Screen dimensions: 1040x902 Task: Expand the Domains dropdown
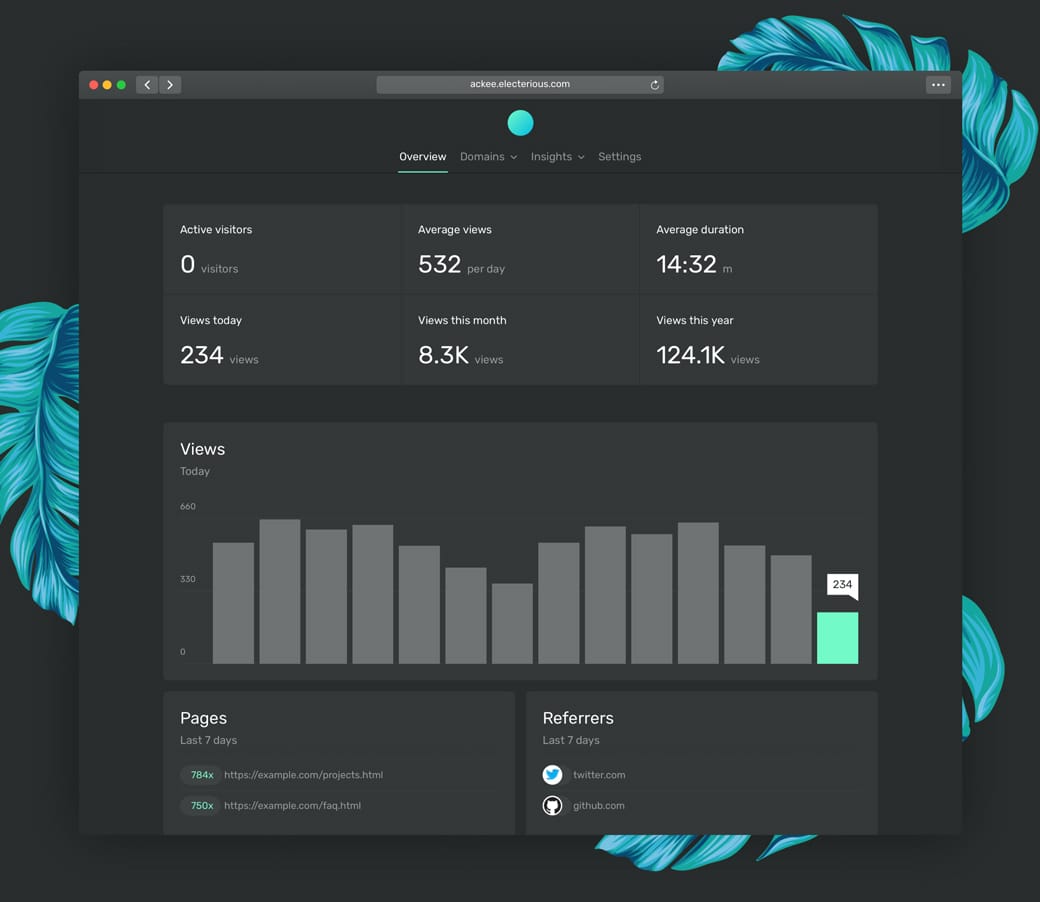(488, 157)
